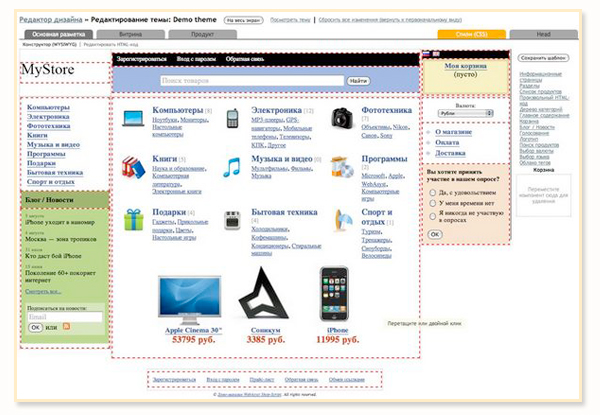Click the Сбросить все изменения link
The height and width of the screenshot is (415, 600).
click(x=390, y=20)
